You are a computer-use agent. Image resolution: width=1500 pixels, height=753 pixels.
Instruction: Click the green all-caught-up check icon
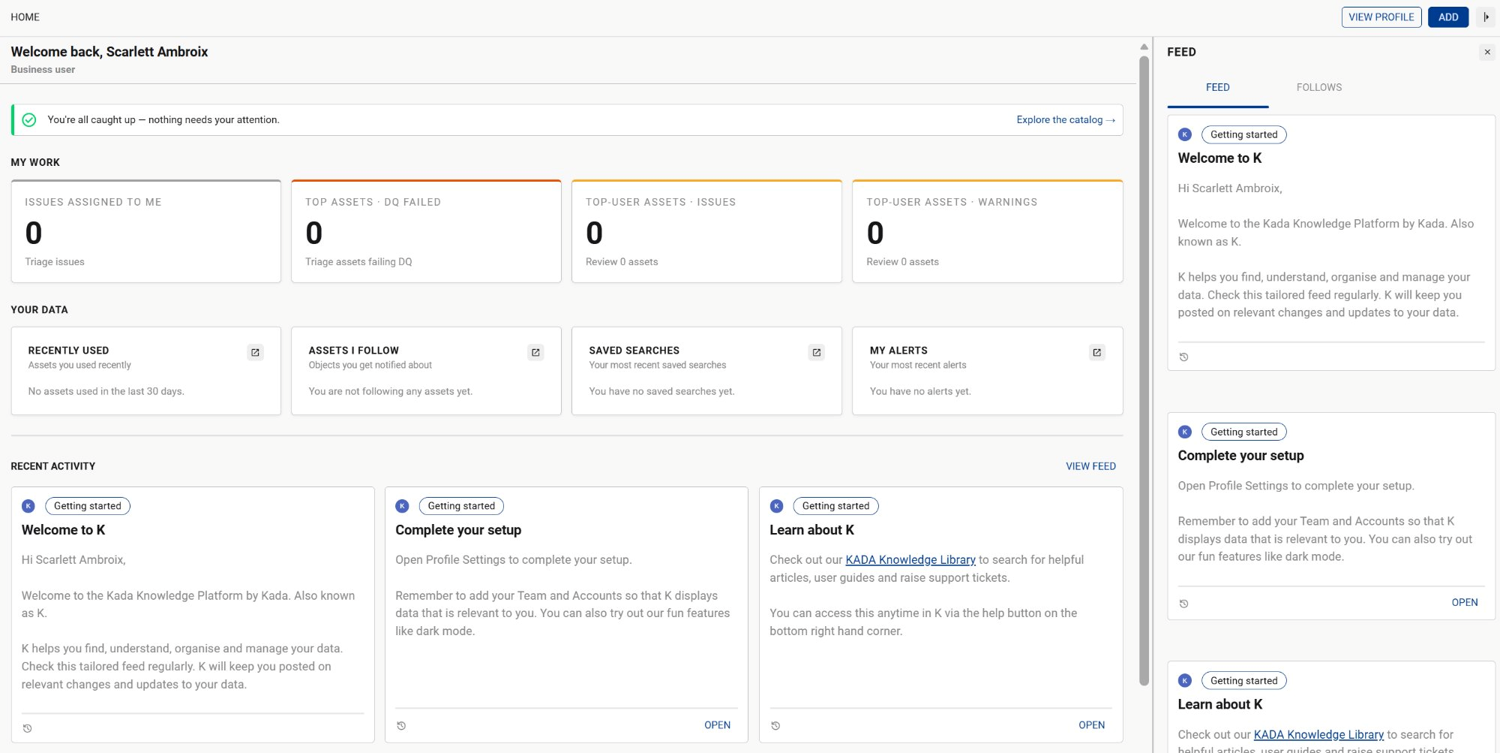29,120
